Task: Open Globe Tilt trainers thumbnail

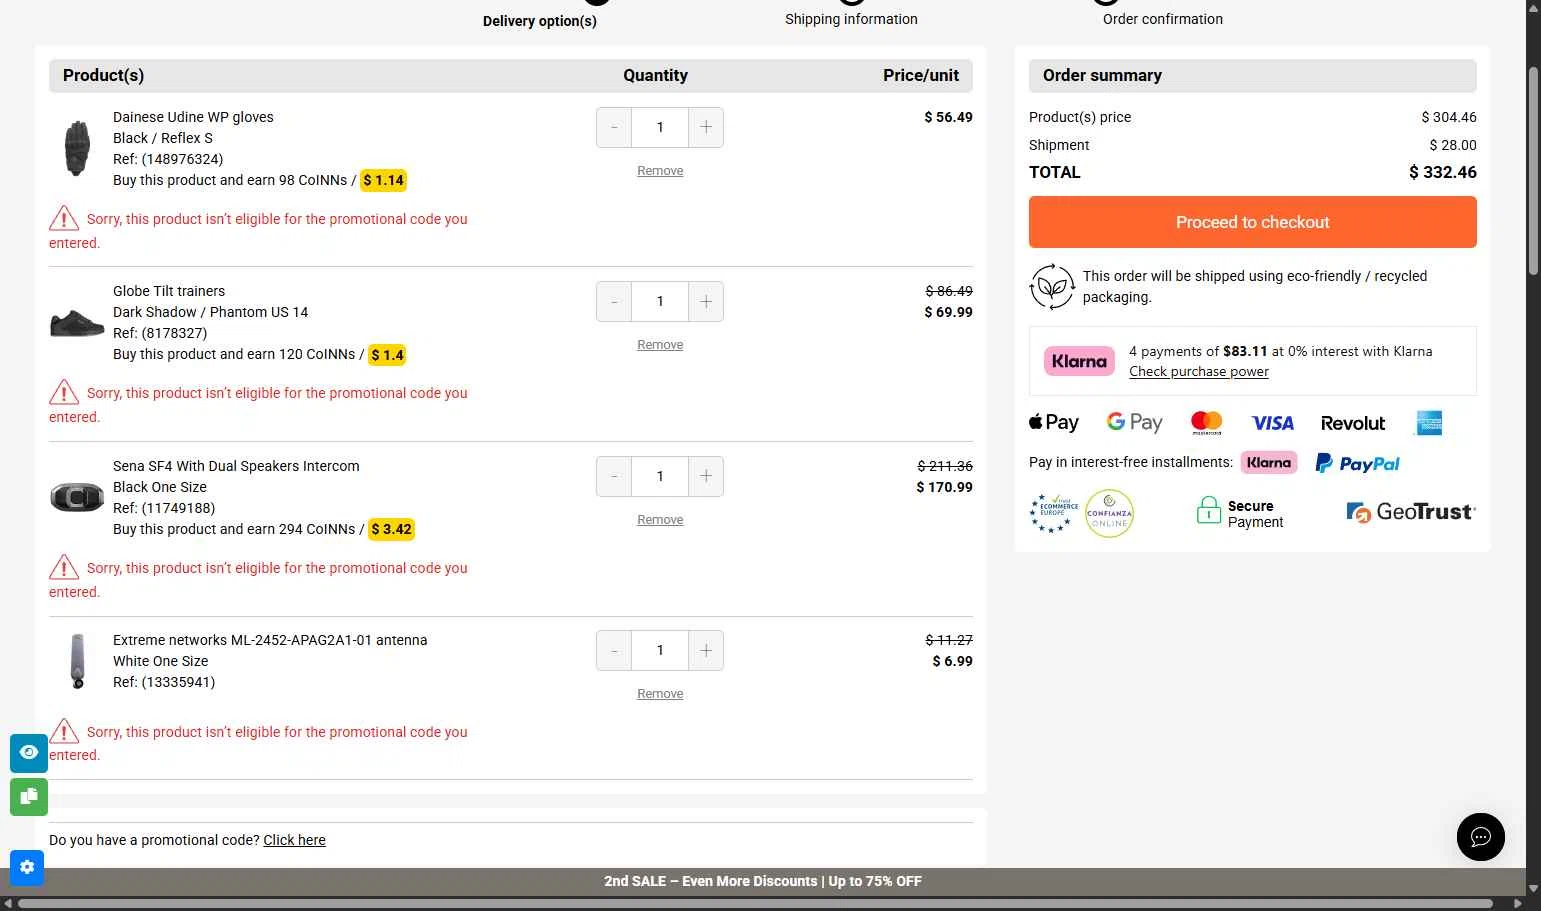Action: pos(77,323)
